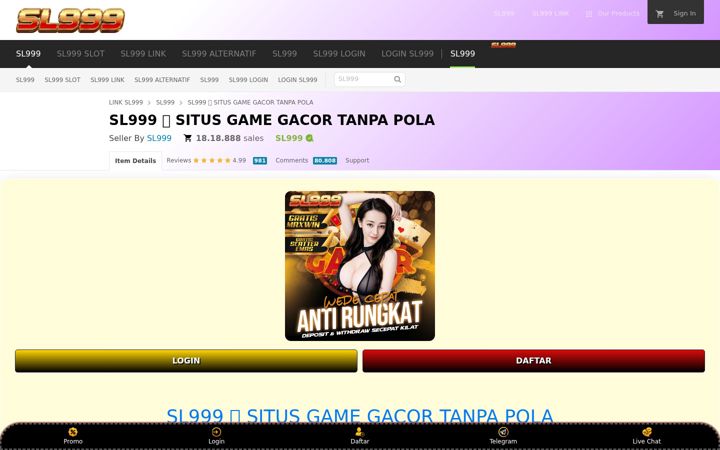
Task: Select SL999 SLOT in the dark navigation bar
Action: [80, 54]
